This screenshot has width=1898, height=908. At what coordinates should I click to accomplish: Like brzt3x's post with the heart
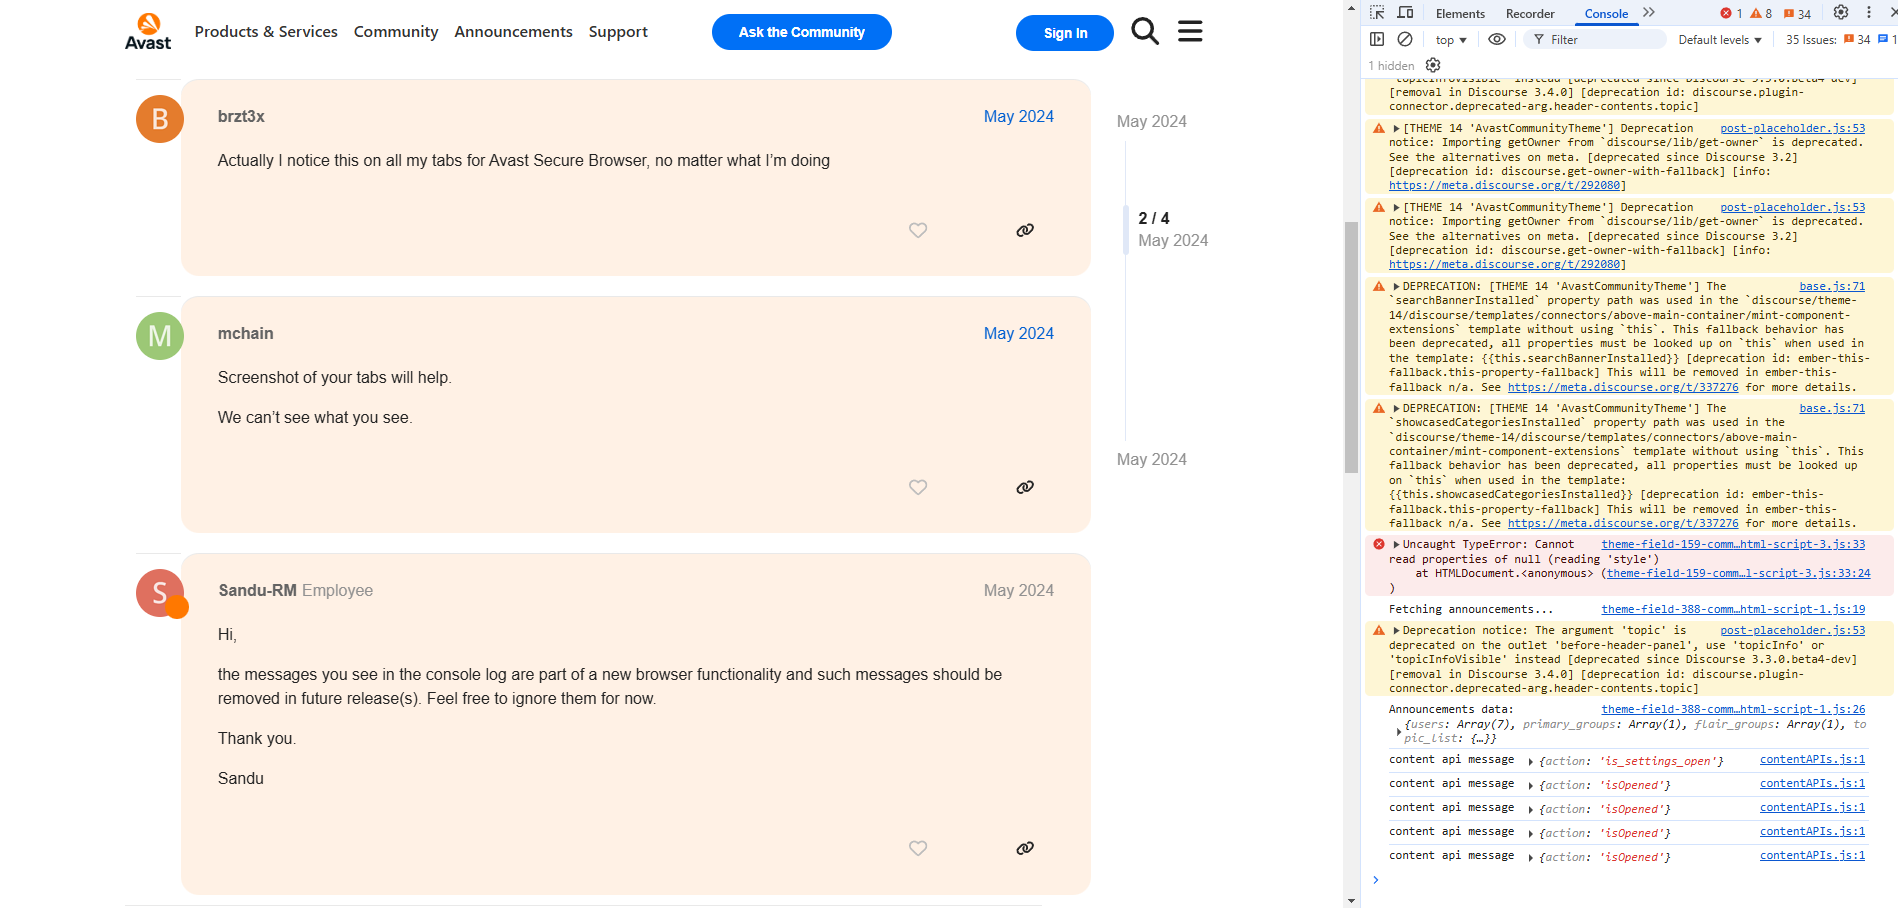click(x=918, y=230)
